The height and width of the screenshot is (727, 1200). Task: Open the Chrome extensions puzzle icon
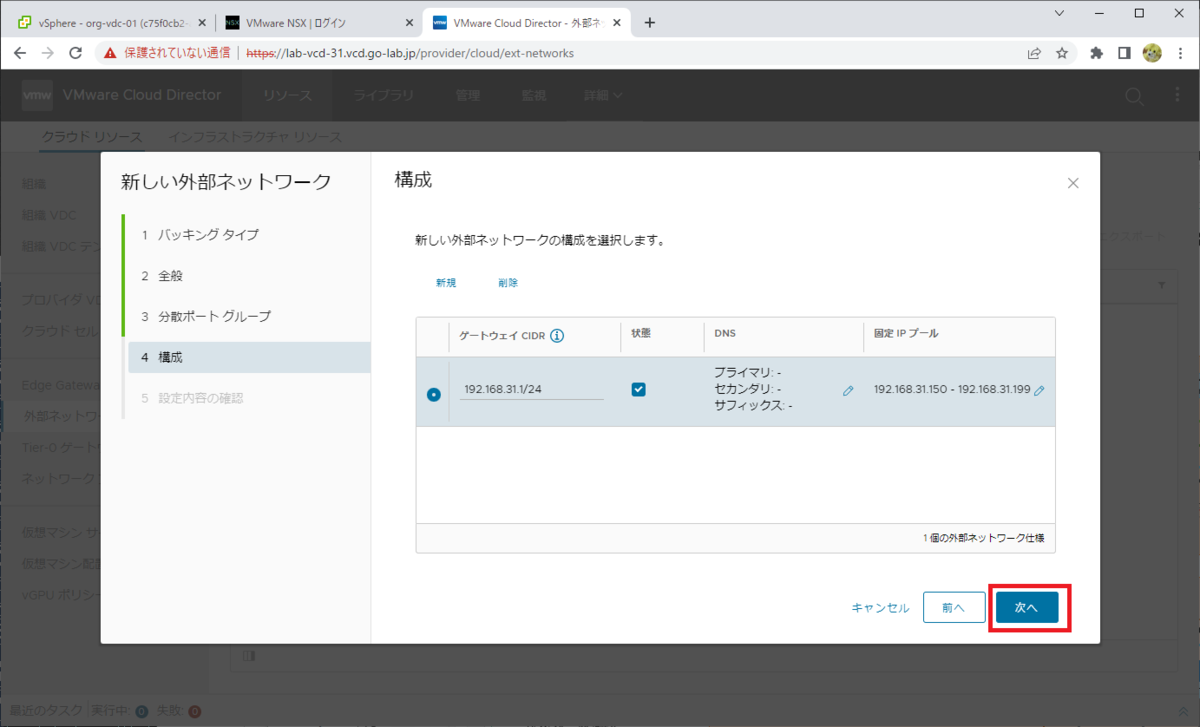[1096, 53]
